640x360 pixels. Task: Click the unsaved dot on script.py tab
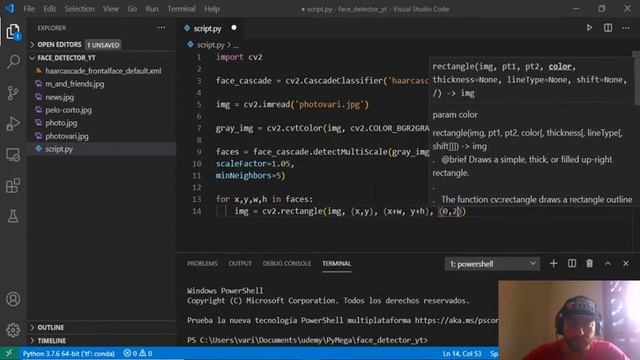click(234, 28)
